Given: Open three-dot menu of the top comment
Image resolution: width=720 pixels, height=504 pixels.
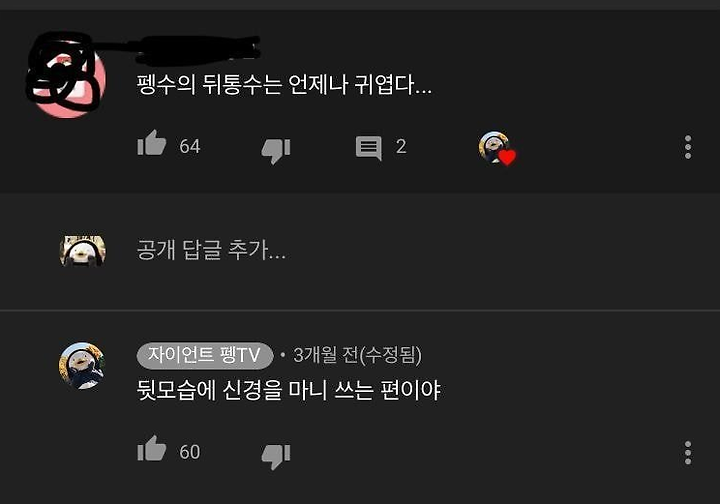Looking at the screenshot, I should click(x=687, y=147).
